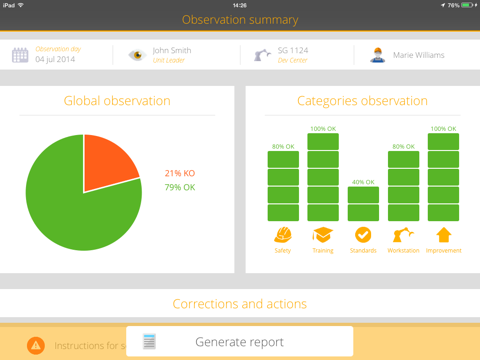480x360 pixels.
Task: Click the Generate report button
Action: click(240, 341)
